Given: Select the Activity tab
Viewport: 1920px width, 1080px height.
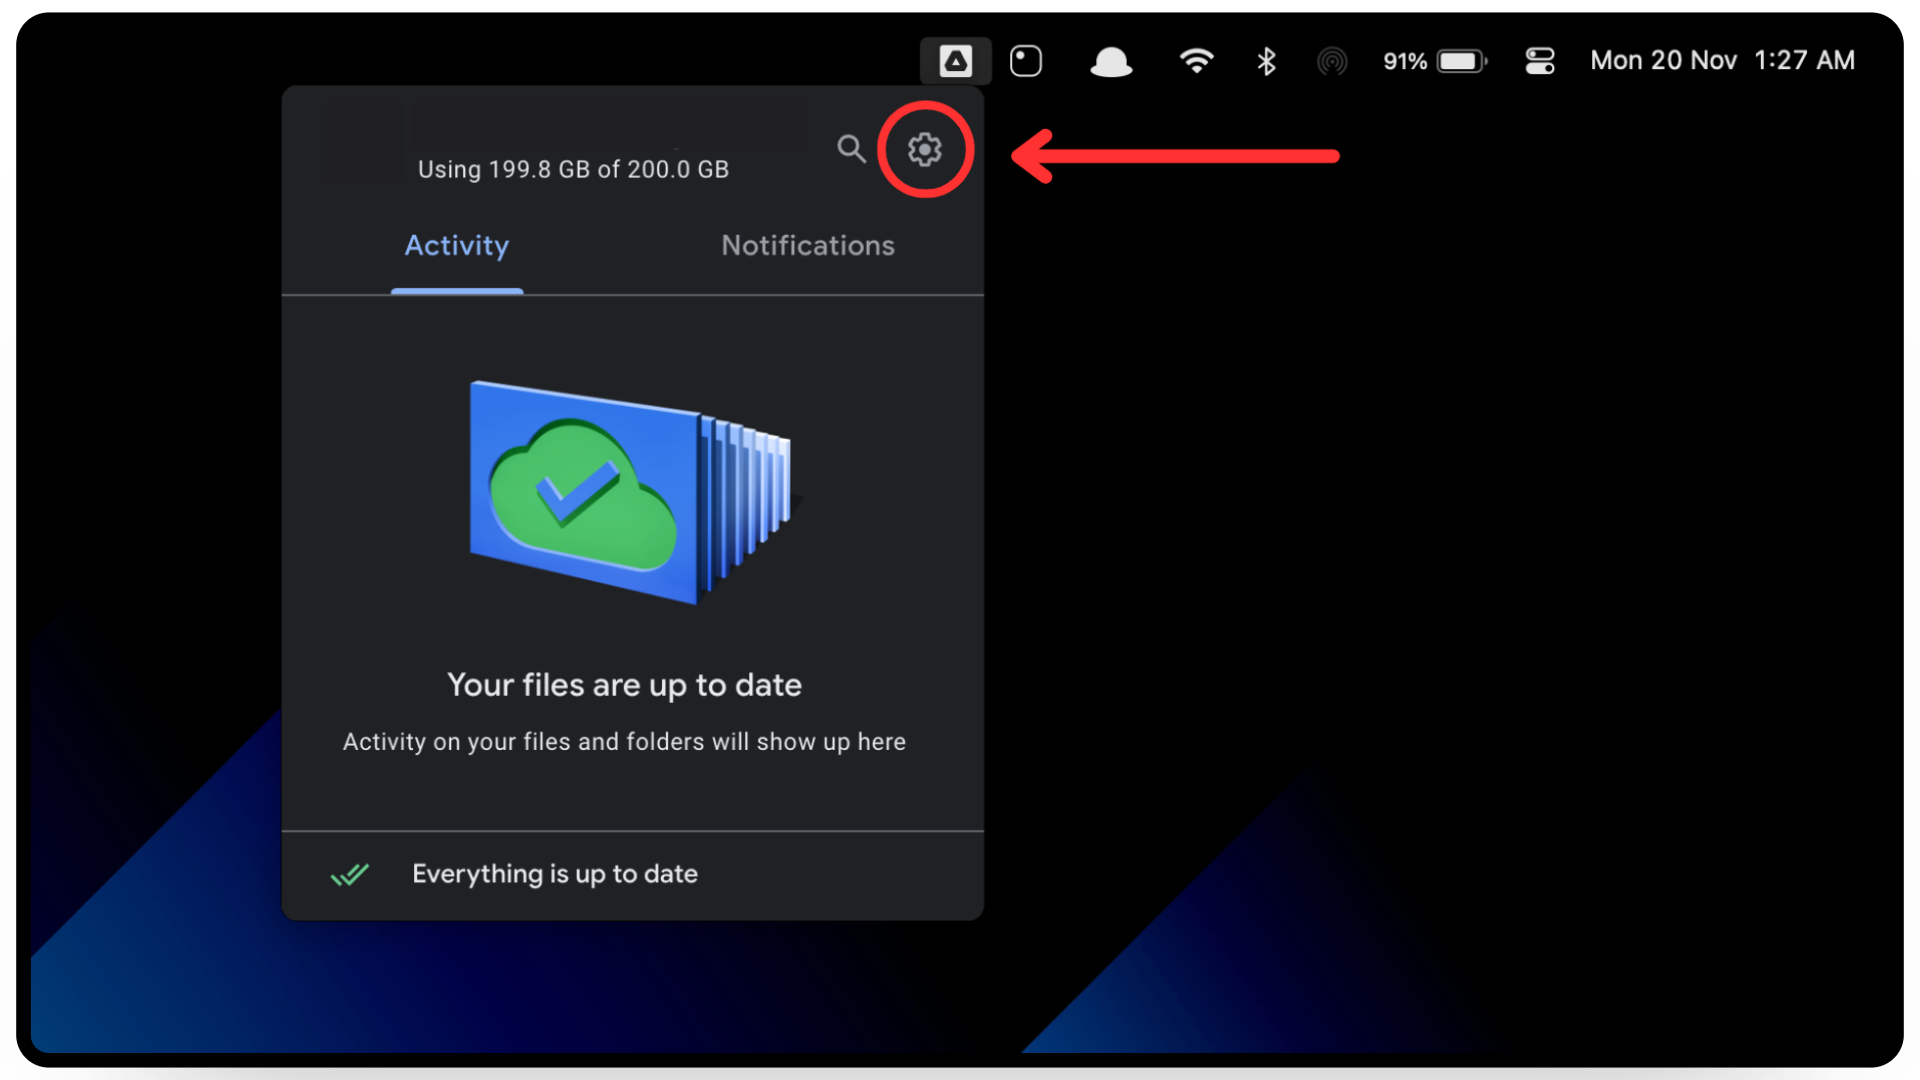Looking at the screenshot, I should click(x=457, y=246).
